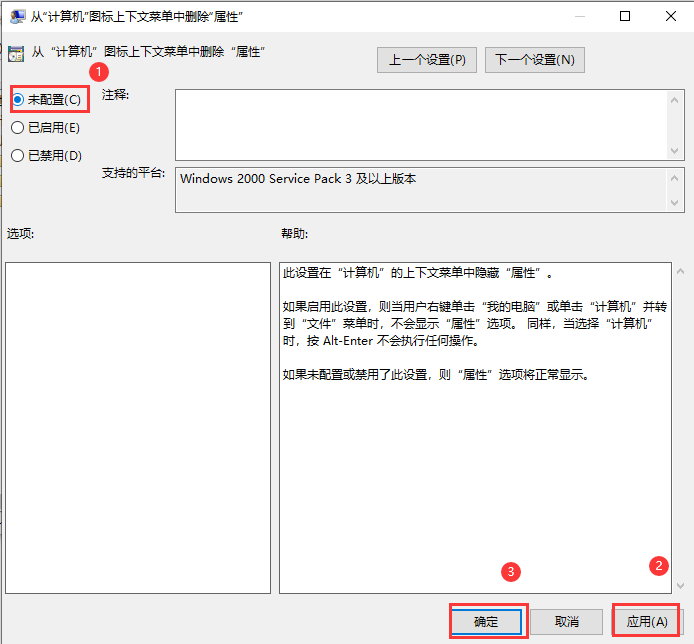Click the 选项 label
This screenshot has width=694, height=644.
click(20, 233)
